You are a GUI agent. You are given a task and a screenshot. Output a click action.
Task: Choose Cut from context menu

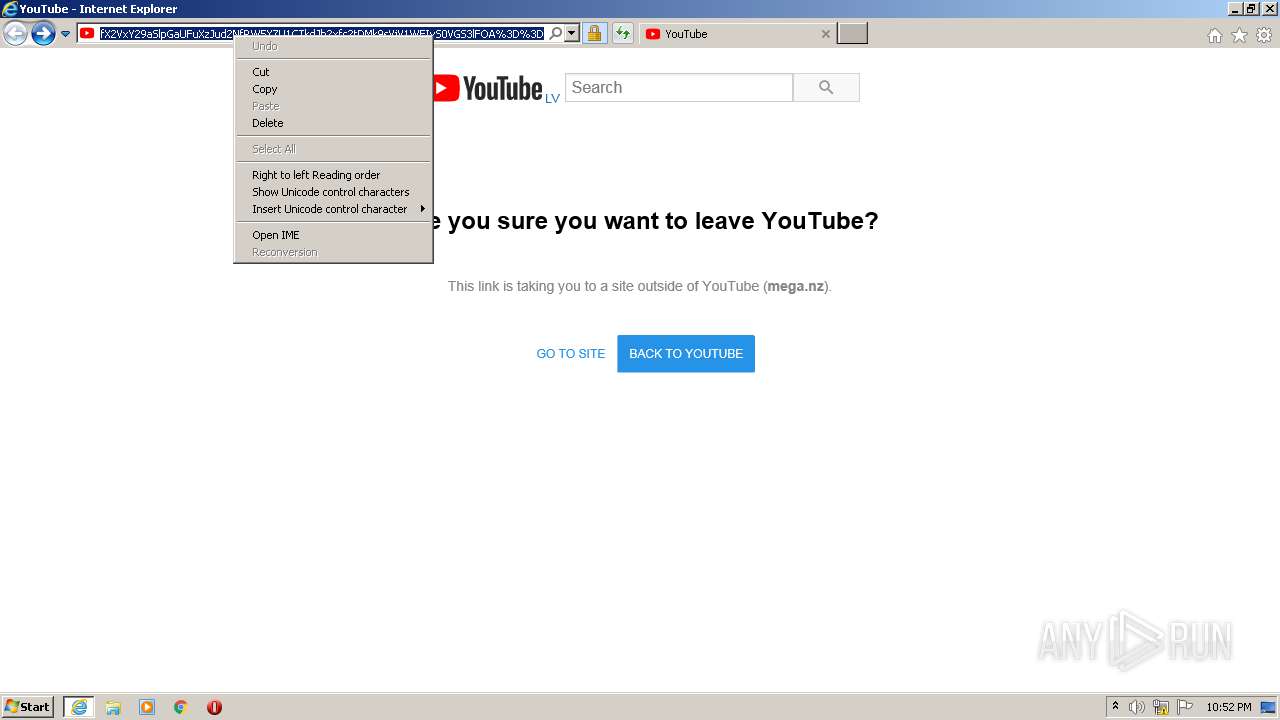point(333,72)
